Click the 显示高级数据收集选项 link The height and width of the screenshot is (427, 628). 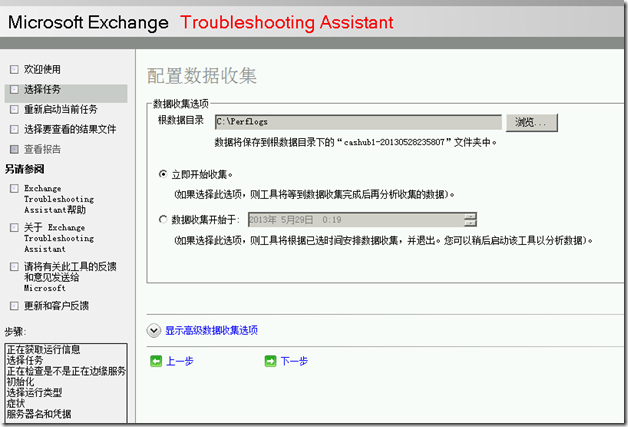(211, 330)
